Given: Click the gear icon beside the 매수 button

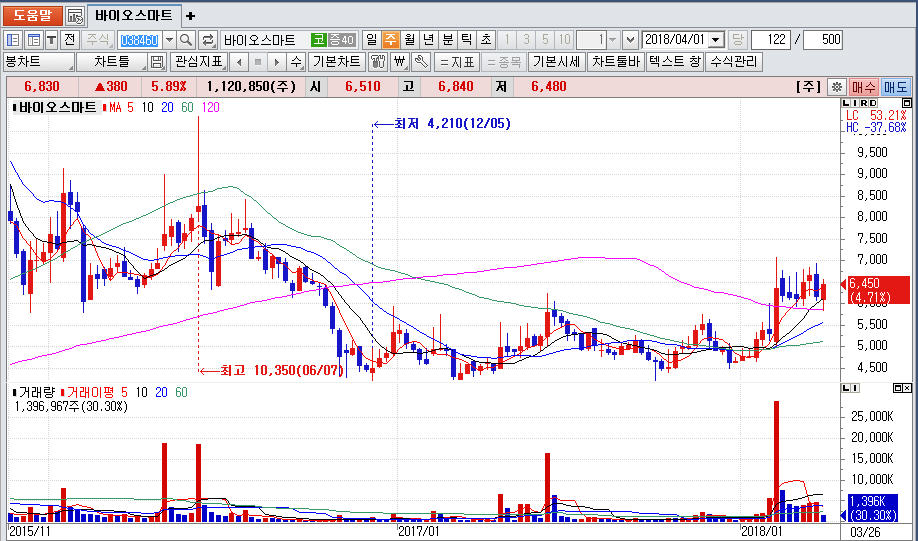Looking at the screenshot, I should click(x=836, y=87).
